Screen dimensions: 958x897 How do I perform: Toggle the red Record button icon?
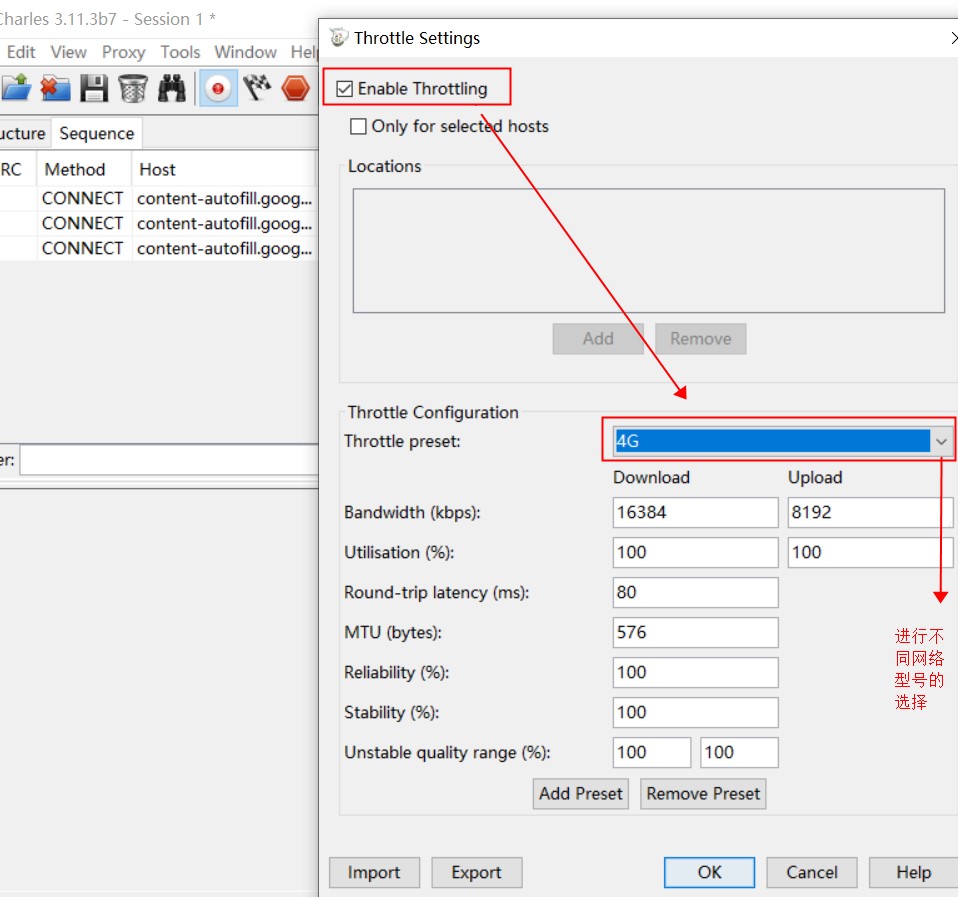[x=218, y=89]
